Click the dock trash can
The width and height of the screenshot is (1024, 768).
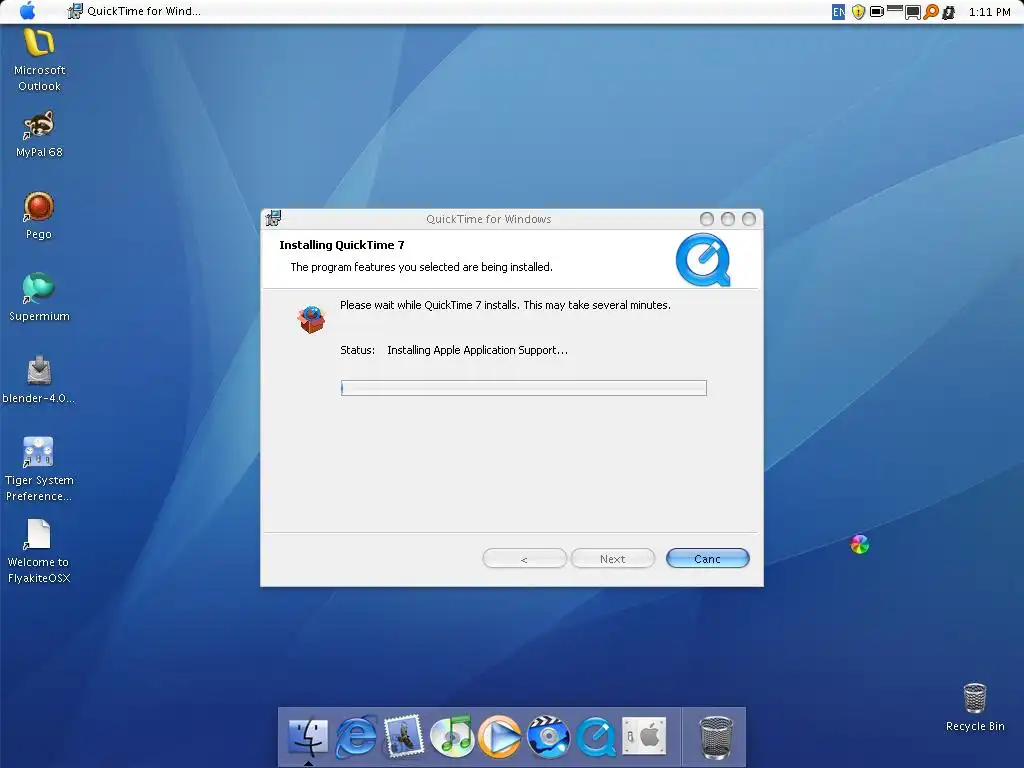[716, 738]
